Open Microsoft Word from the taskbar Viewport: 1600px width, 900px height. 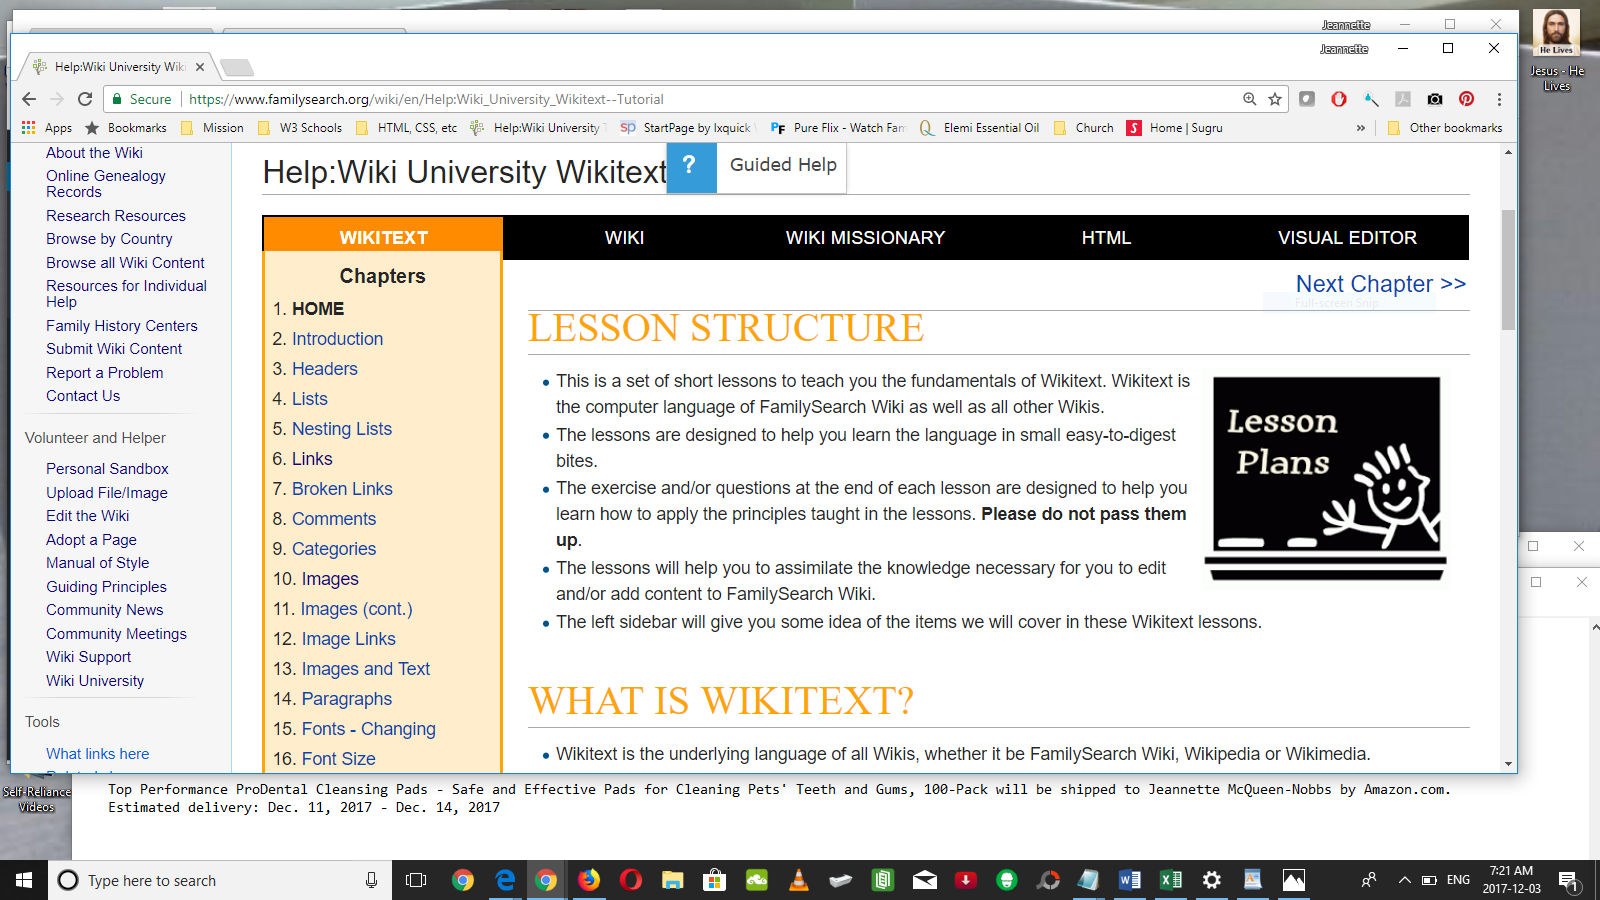coord(1130,880)
